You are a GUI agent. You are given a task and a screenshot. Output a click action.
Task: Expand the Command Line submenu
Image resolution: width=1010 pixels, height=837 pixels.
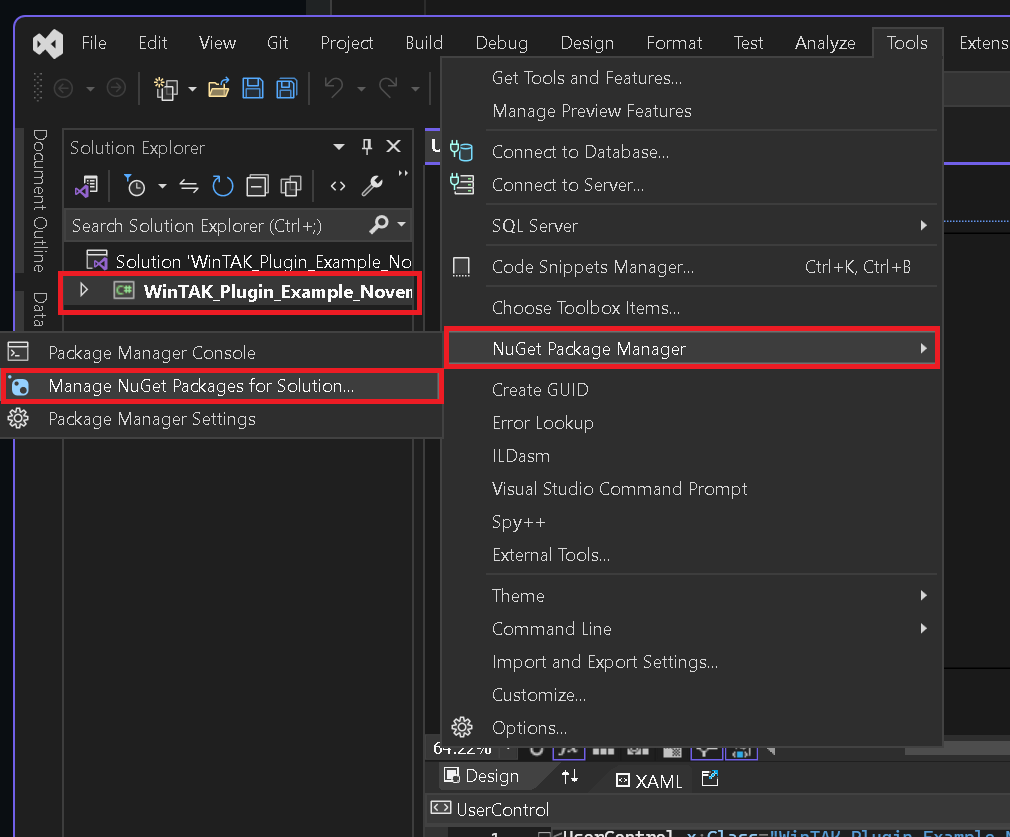pyautogui.click(x=924, y=628)
